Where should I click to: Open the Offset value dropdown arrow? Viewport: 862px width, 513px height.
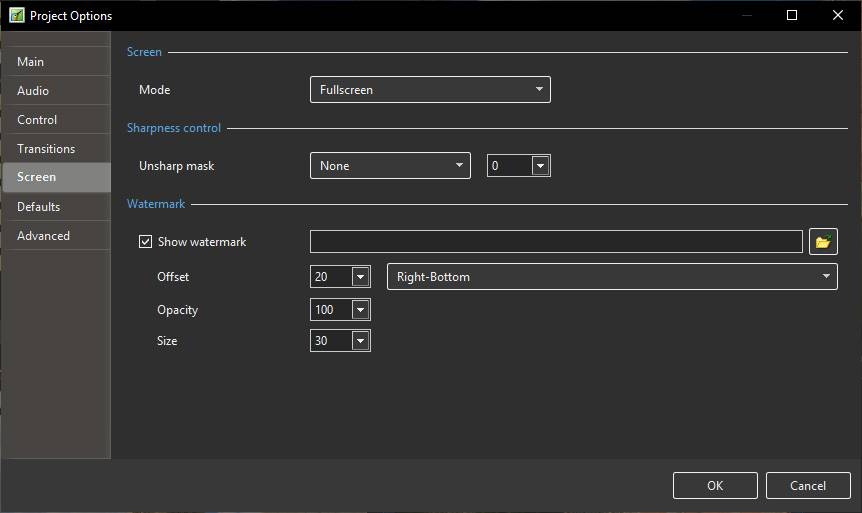tap(361, 277)
